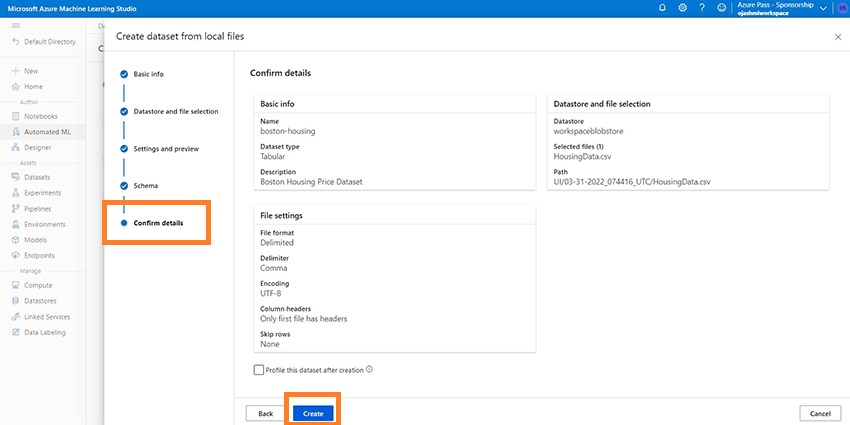Image resolution: width=850 pixels, height=425 pixels.
Task: Click the help question mark icon
Action: coord(701,8)
